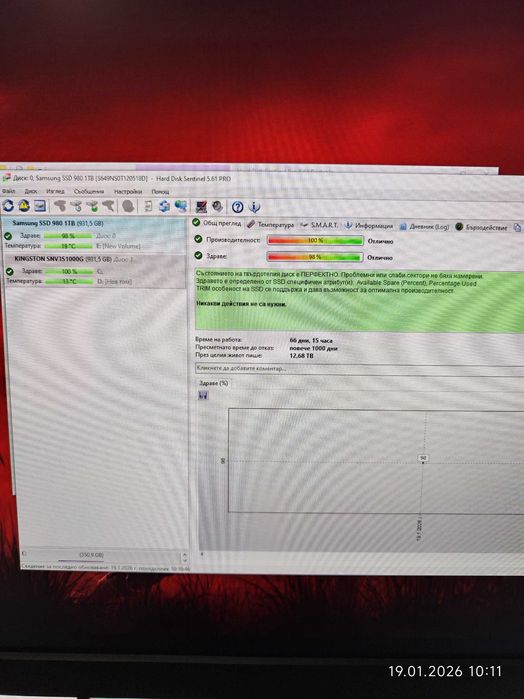
Task: Click the yellow warning triangle alert icon
Action: pos(24,206)
